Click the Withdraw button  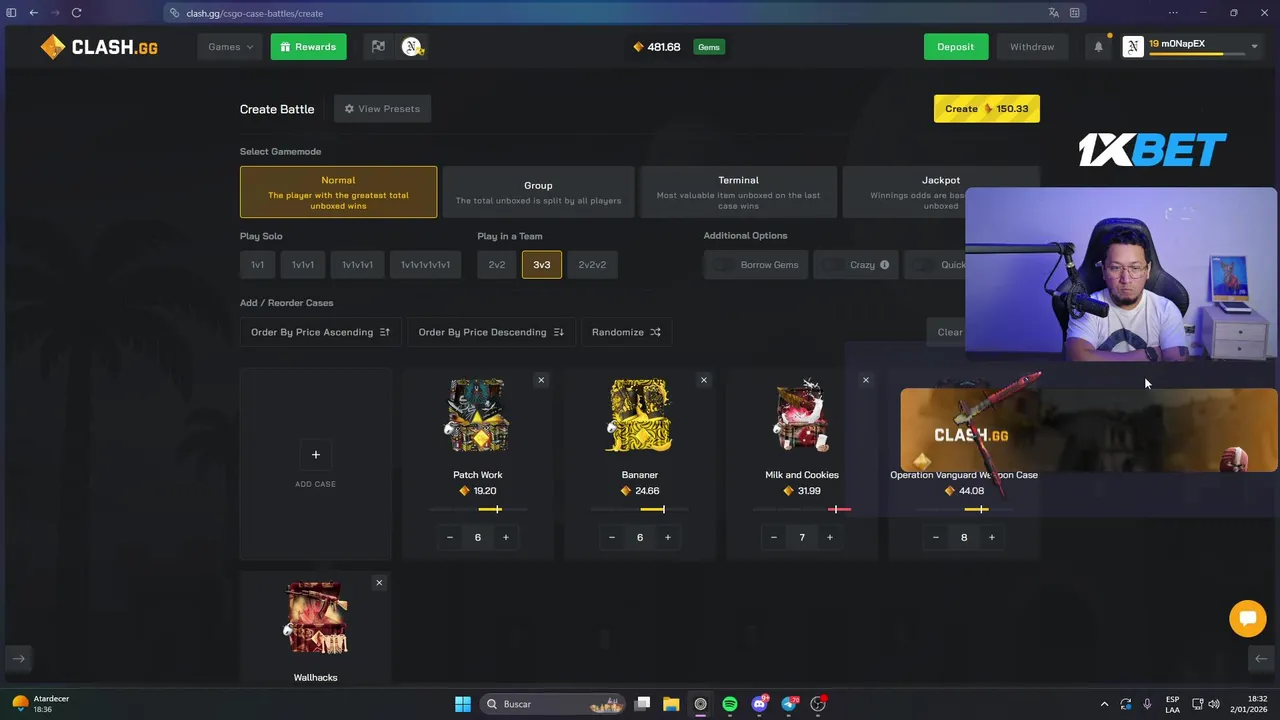(x=1032, y=47)
